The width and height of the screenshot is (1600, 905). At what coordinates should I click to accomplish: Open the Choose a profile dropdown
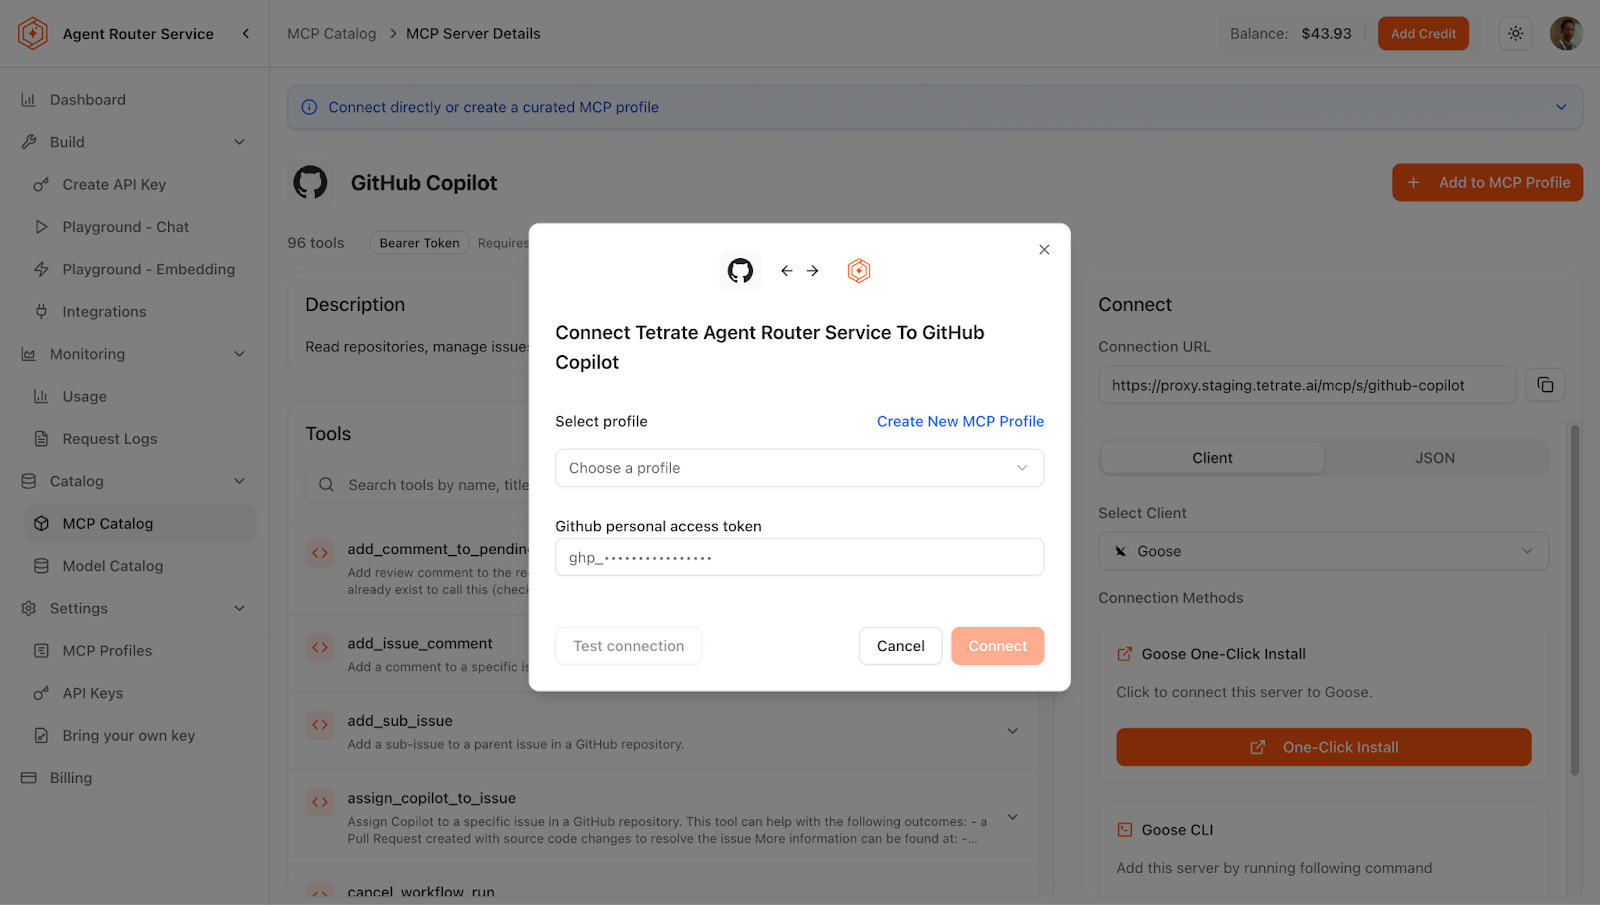pyautogui.click(x=799, y=468)
